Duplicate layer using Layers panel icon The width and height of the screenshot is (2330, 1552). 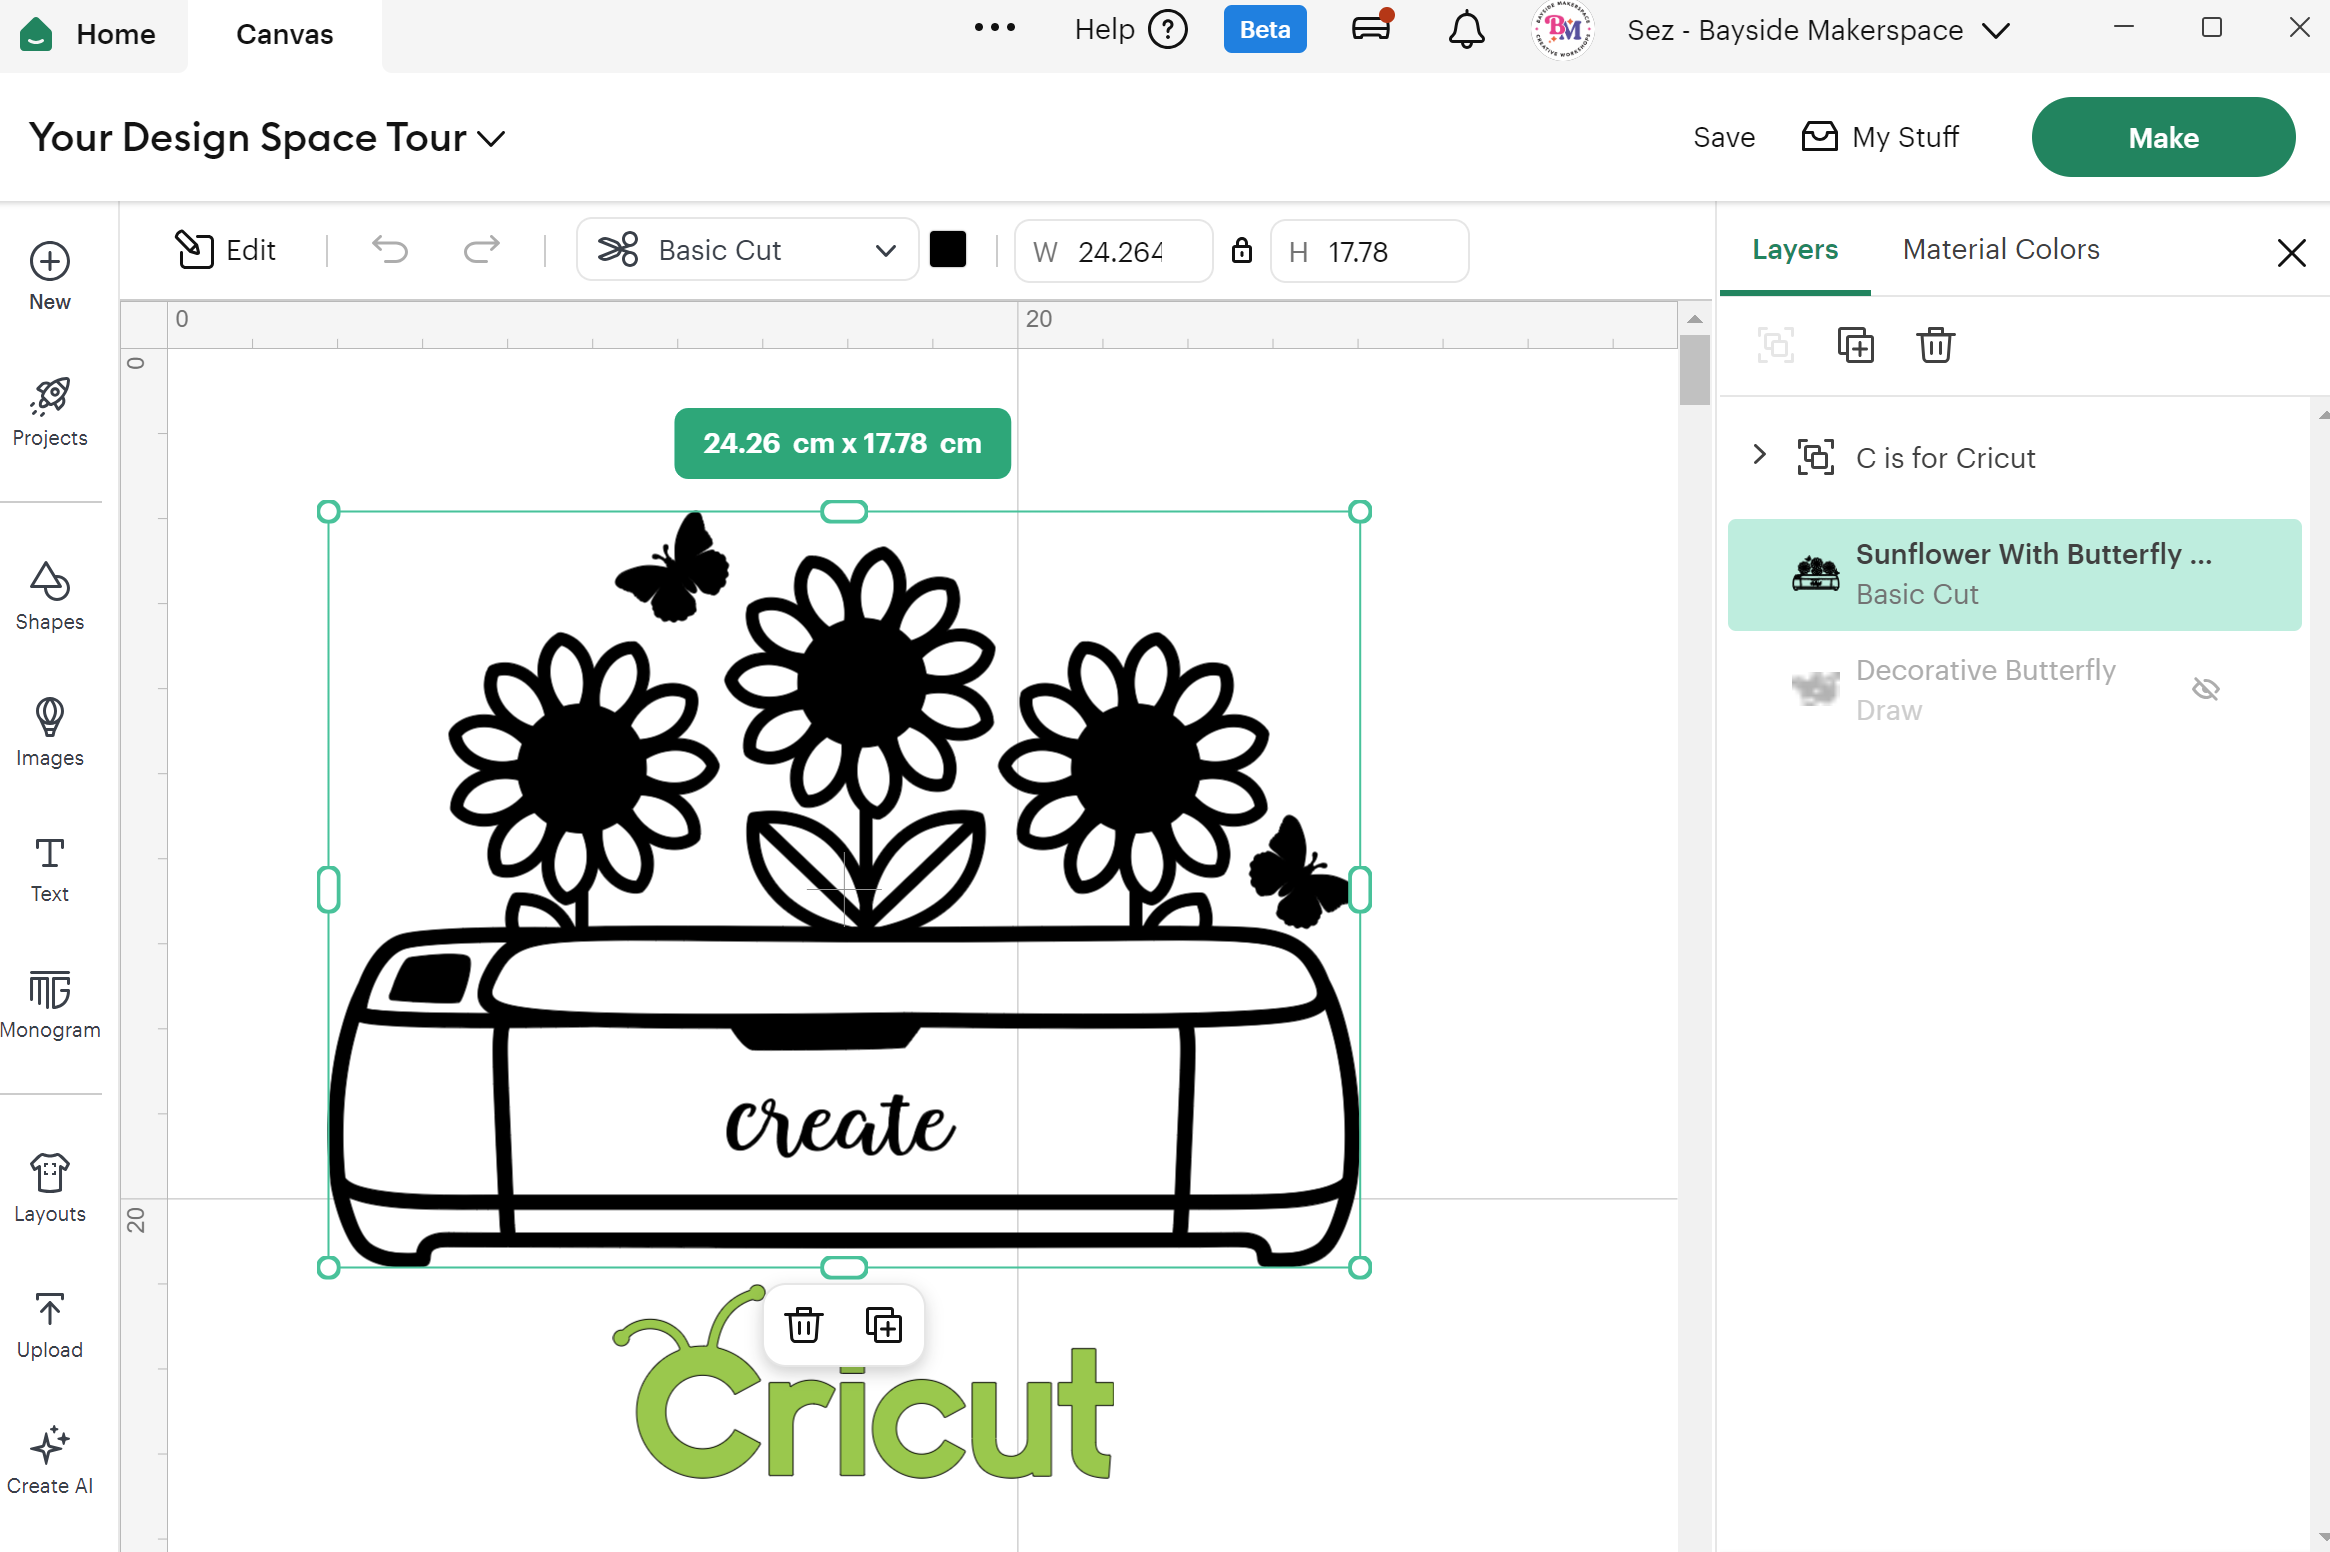coord(1855,345)
